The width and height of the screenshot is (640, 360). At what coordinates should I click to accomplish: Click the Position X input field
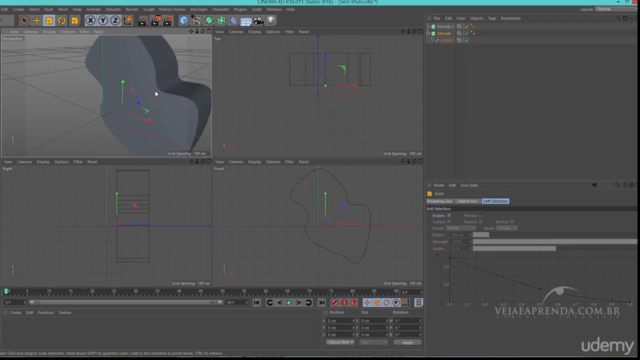pyautogui.click(x=340, y=321)
